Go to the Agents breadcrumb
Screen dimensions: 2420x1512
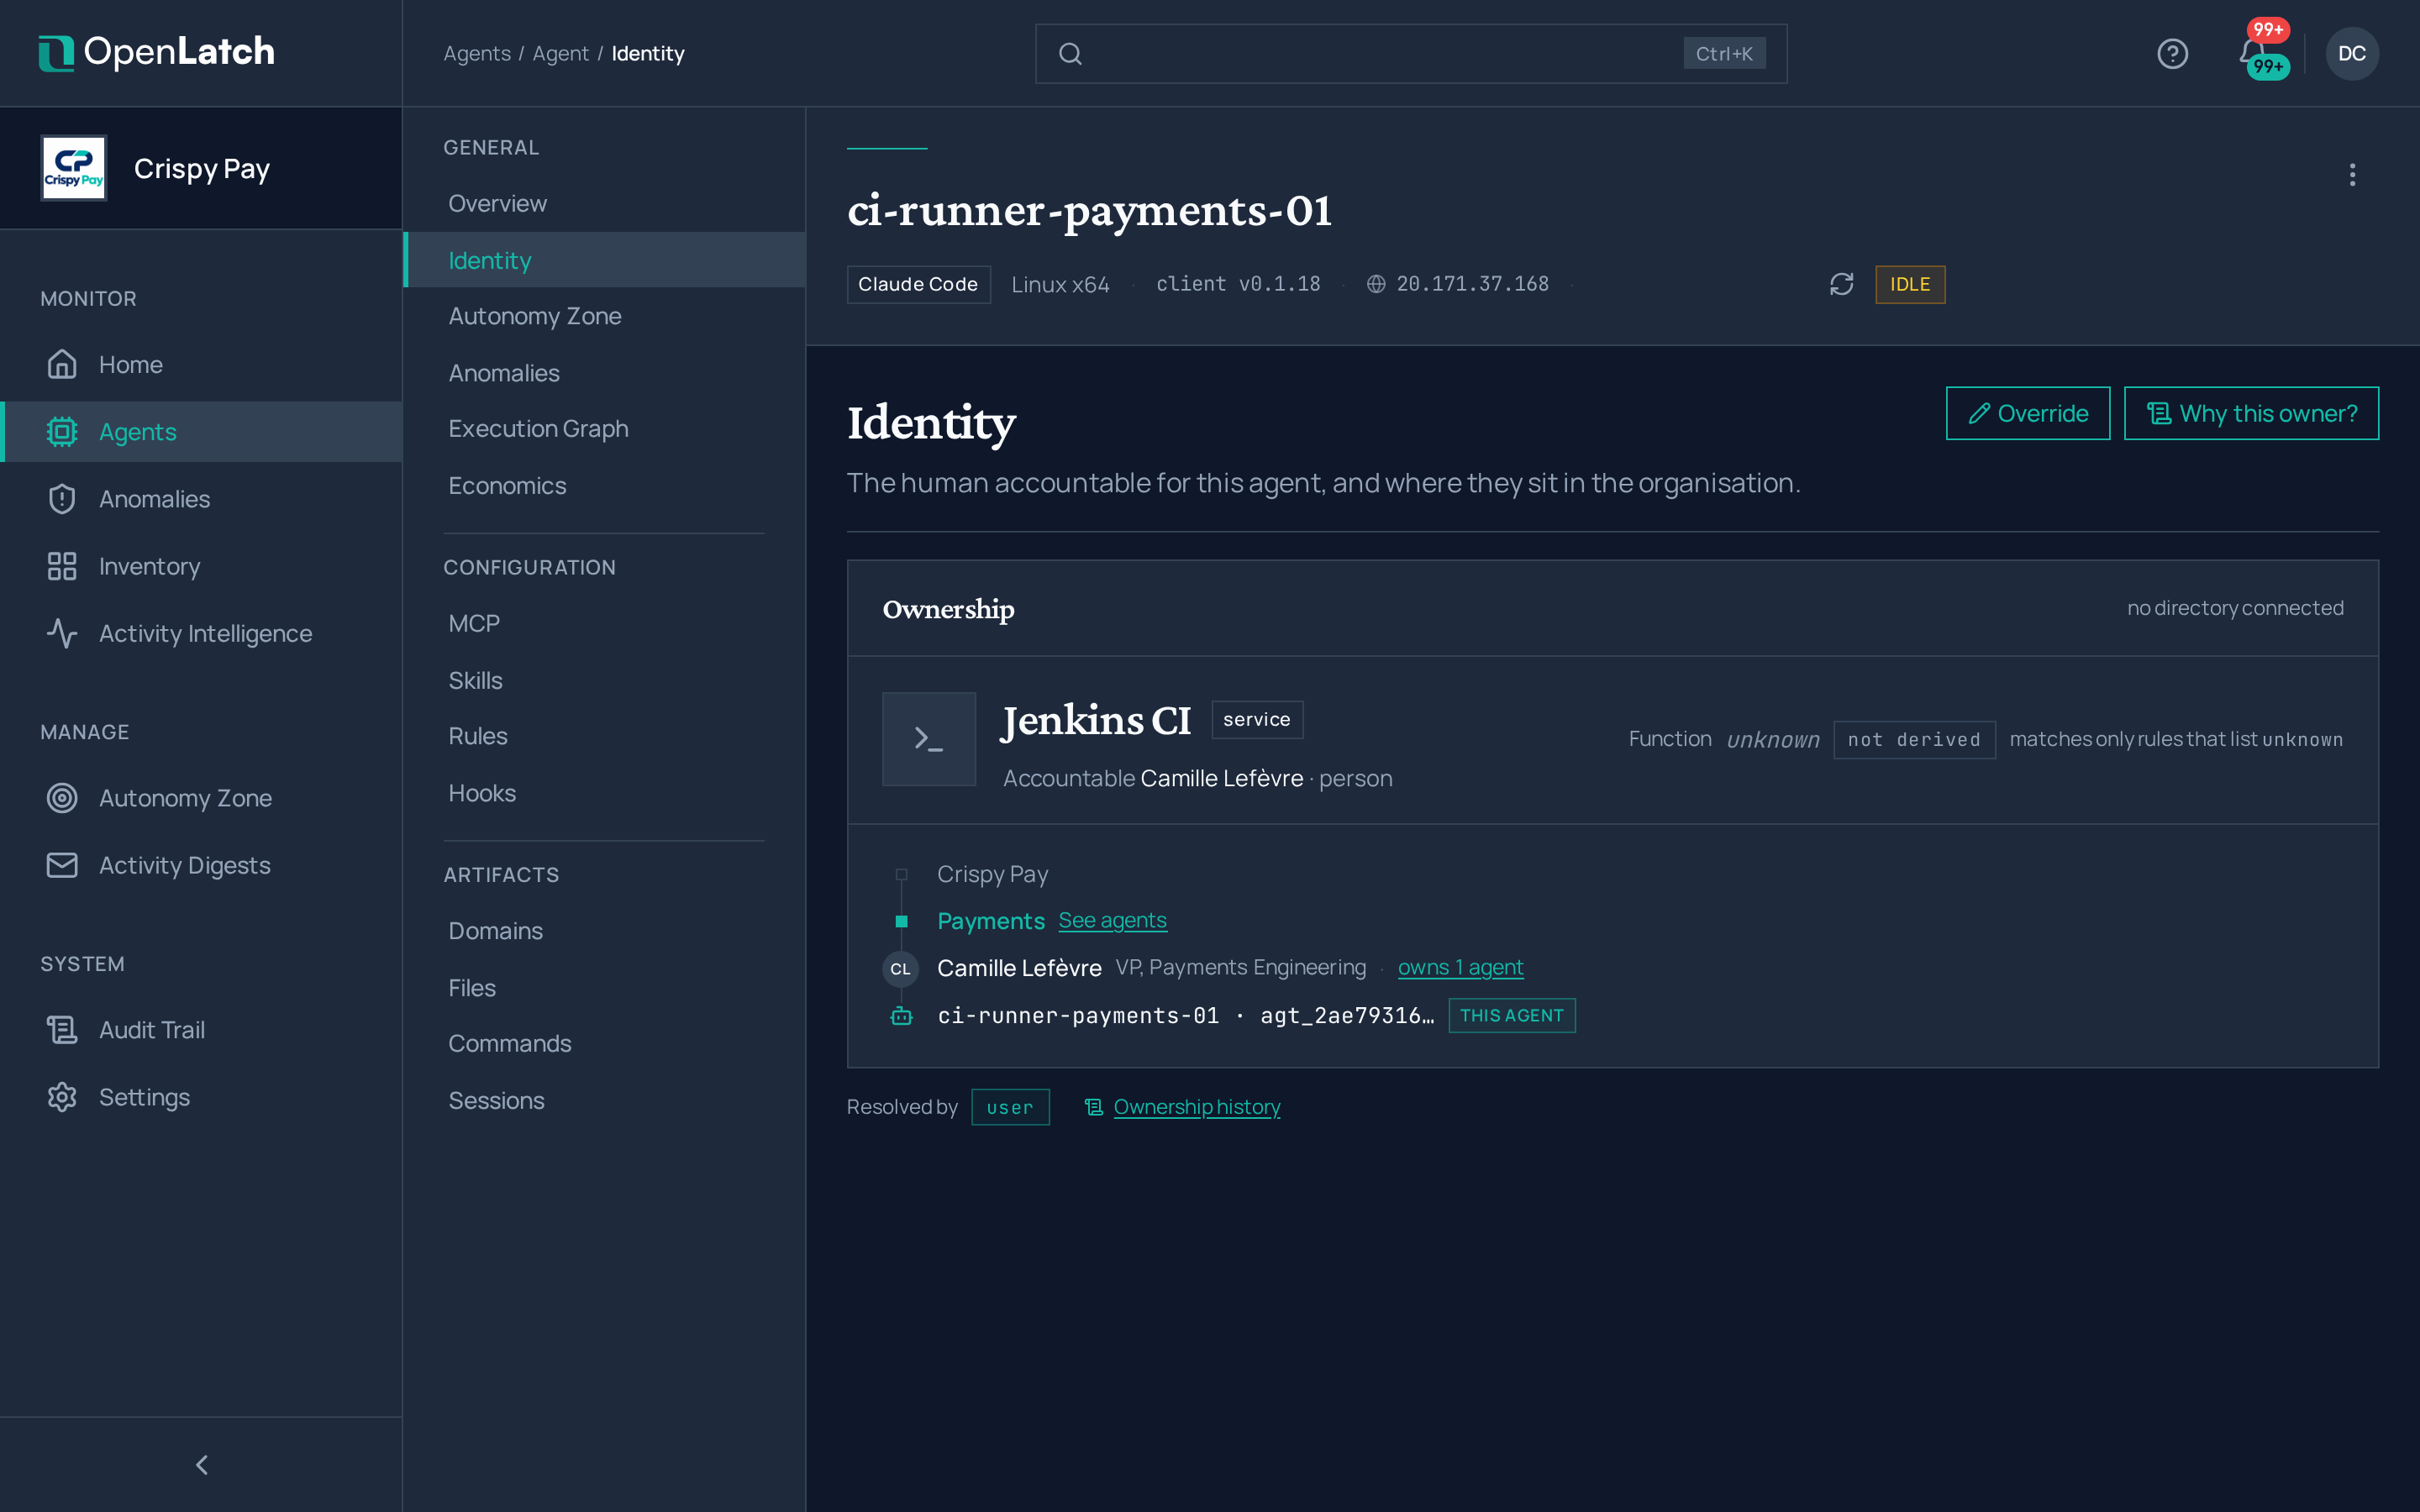click(476, 54)
